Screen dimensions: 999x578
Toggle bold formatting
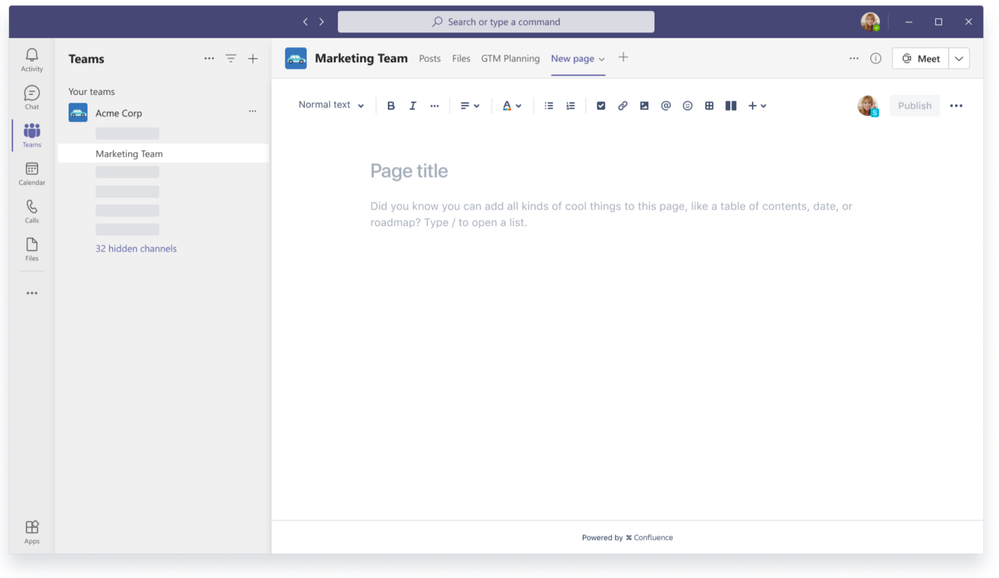(x=391, y=106)
